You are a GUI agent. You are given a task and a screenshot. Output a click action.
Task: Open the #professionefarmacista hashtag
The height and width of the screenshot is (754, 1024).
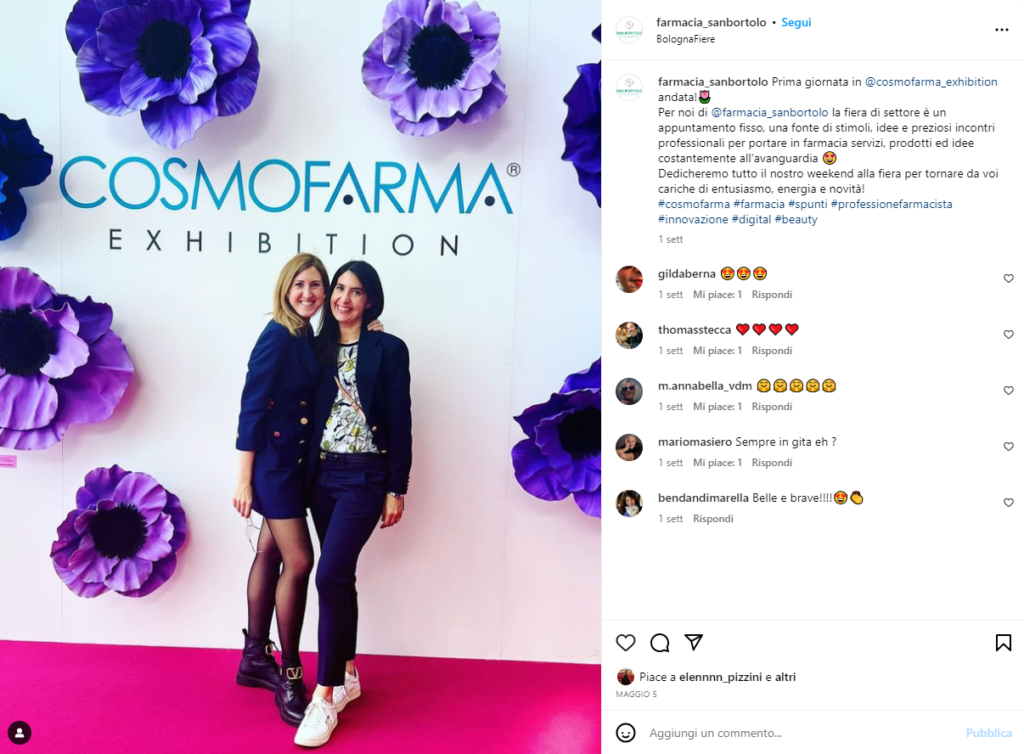[x=891, y=204]
